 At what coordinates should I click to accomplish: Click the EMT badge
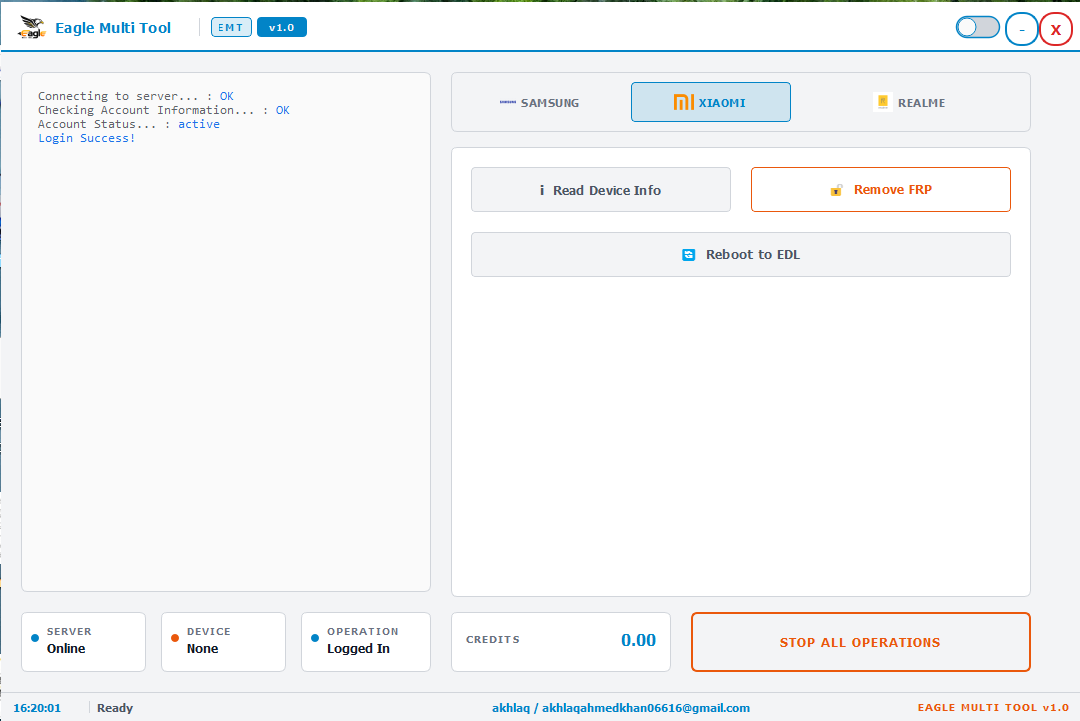click(x=231, y=28)
